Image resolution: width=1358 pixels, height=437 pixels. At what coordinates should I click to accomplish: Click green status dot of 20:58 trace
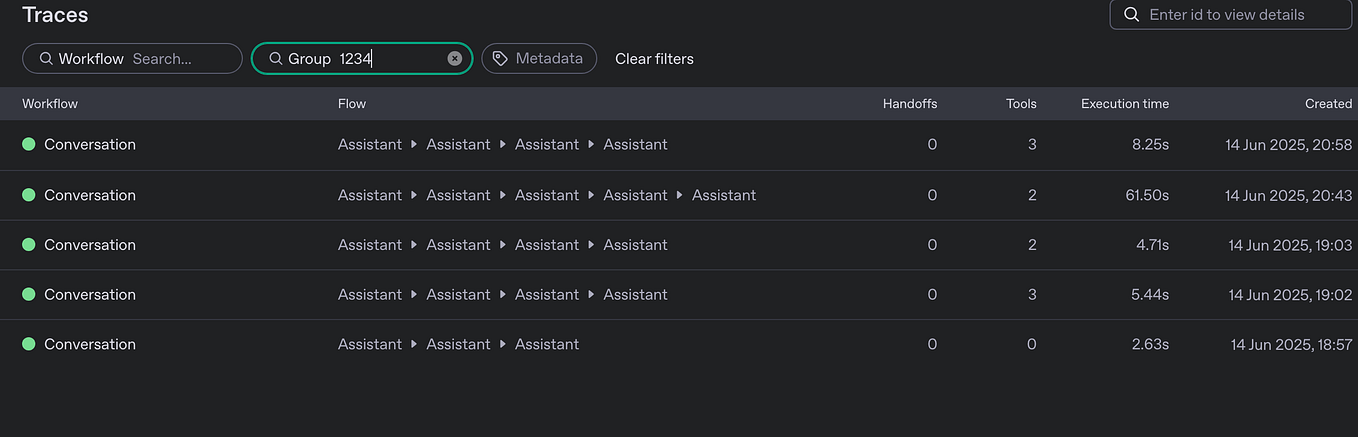(28, 145)
